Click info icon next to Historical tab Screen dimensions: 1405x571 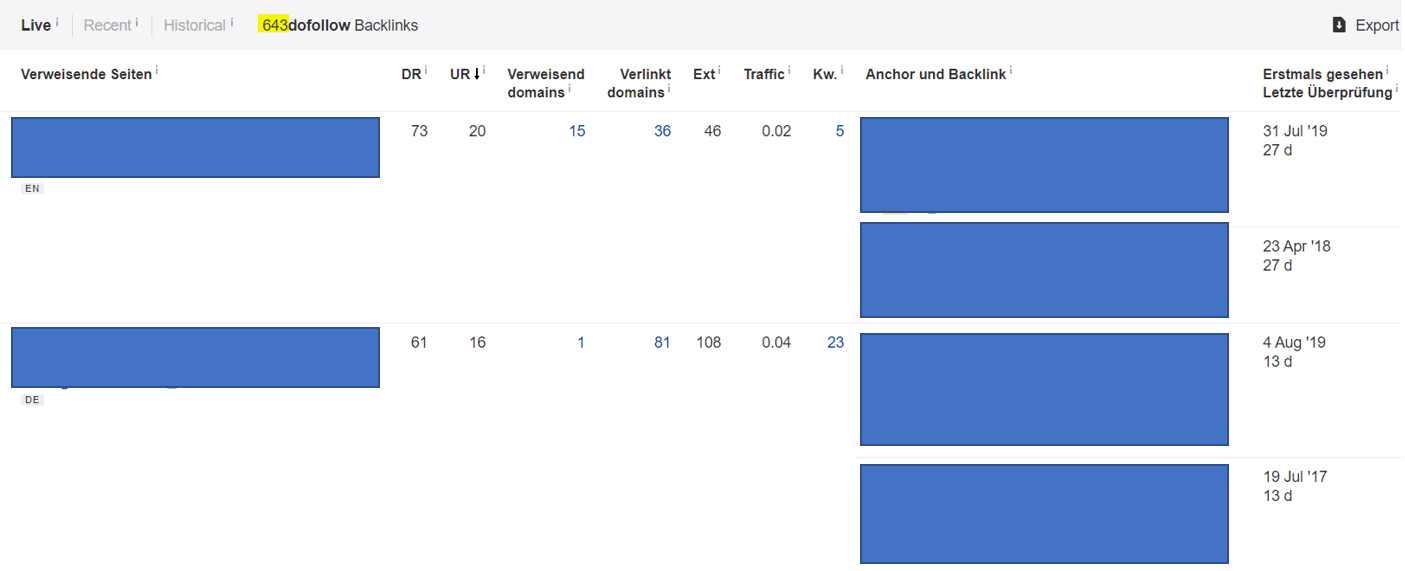click(232, 21)
